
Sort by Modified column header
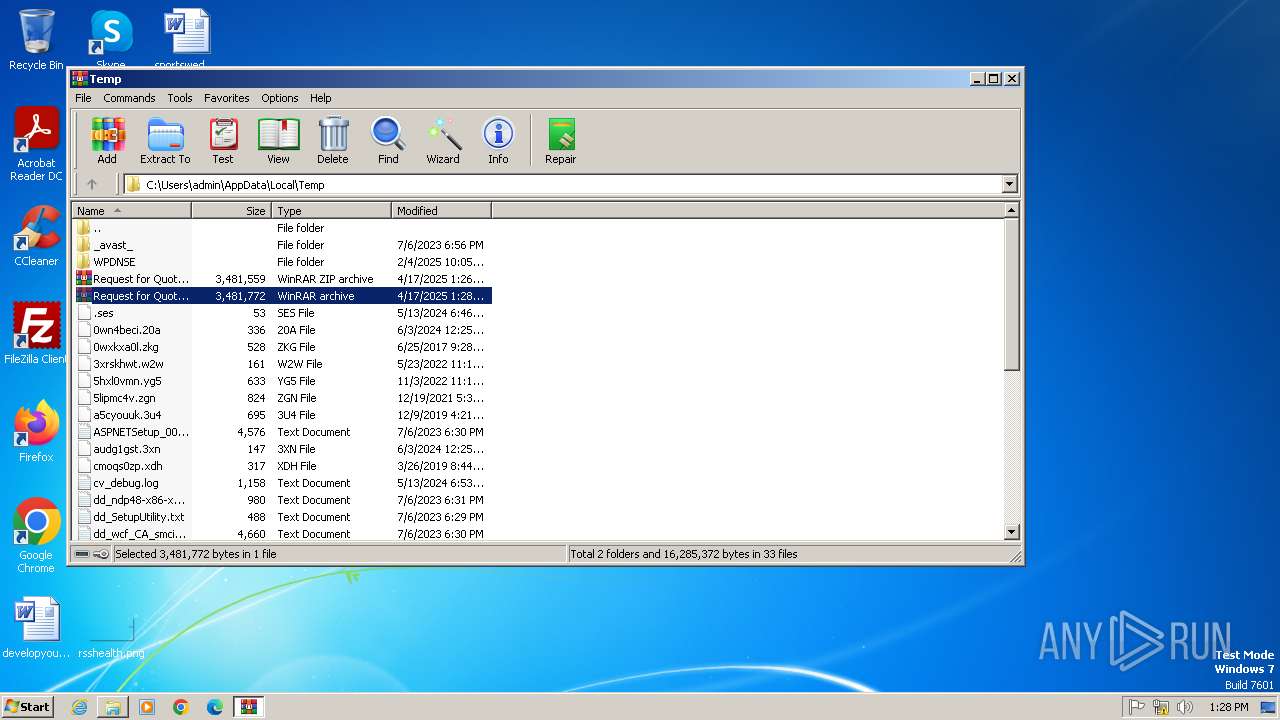pos(441,211)
